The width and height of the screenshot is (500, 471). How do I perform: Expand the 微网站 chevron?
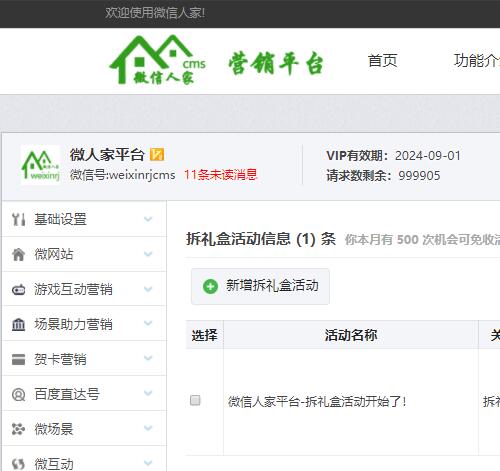148,254
